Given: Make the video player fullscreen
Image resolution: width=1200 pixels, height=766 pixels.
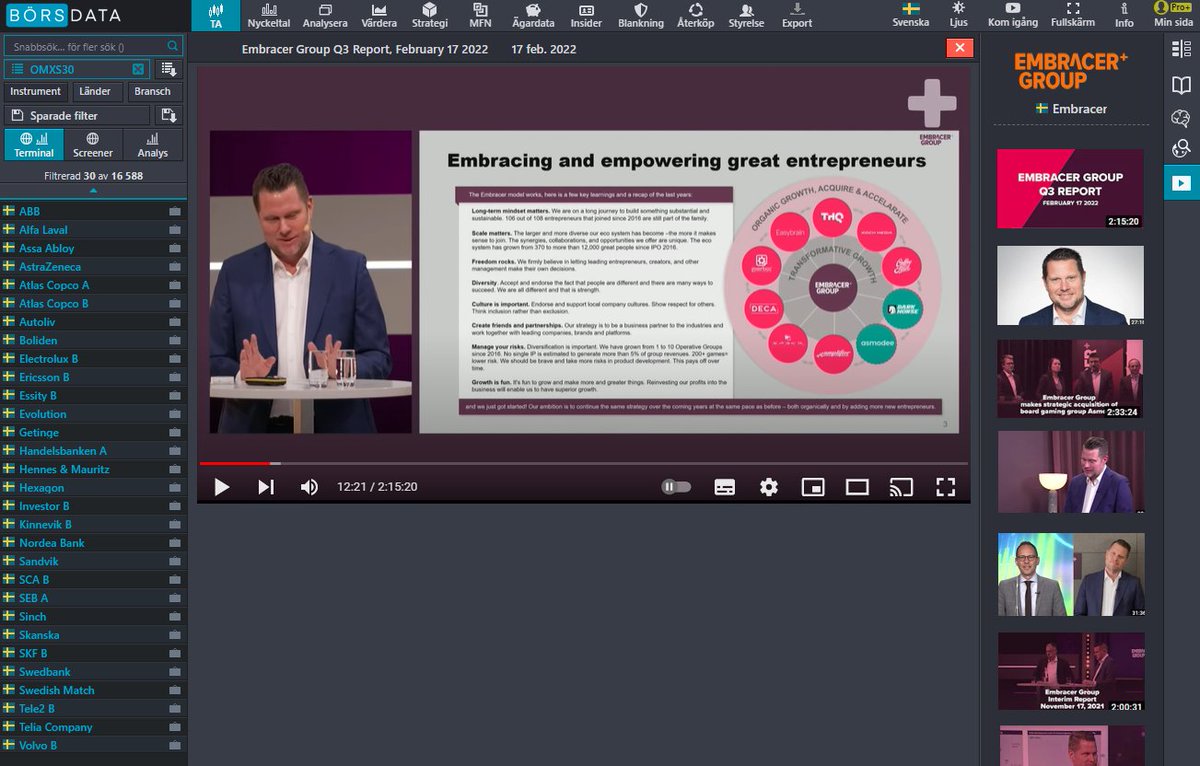Looking at the screenshot, I should tap(945, 487).
